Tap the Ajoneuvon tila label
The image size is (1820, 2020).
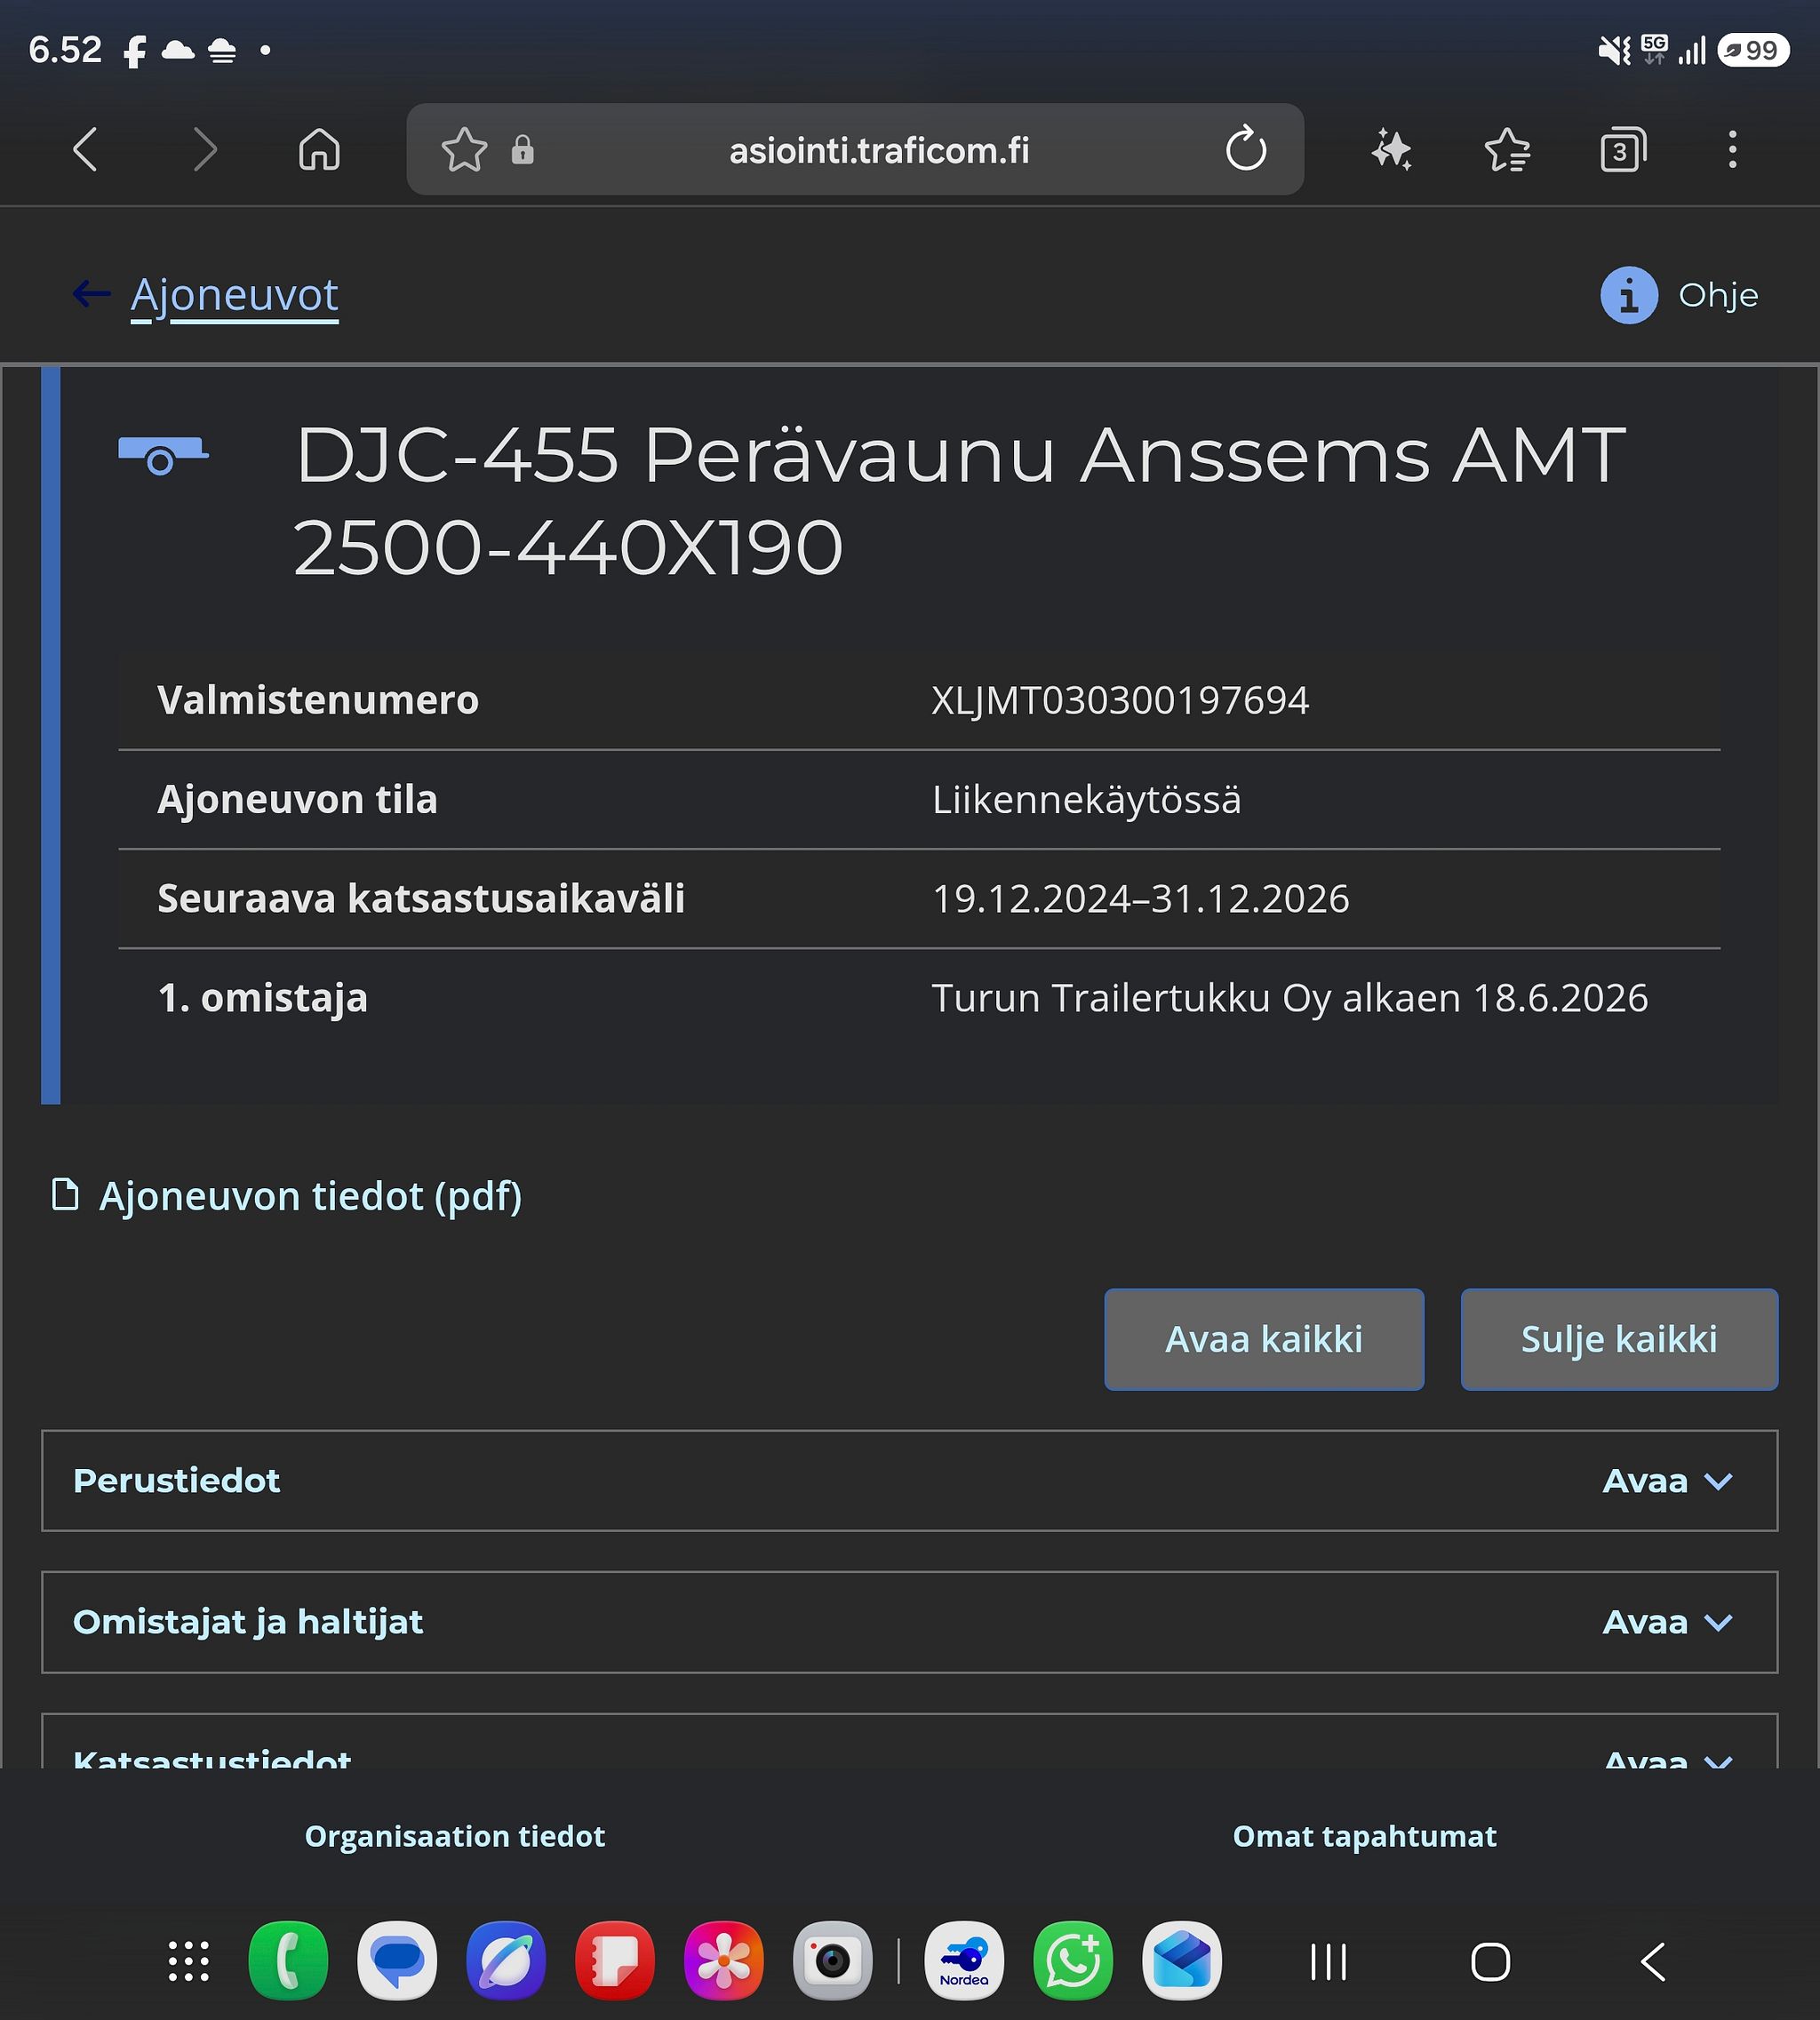(297, 799)
